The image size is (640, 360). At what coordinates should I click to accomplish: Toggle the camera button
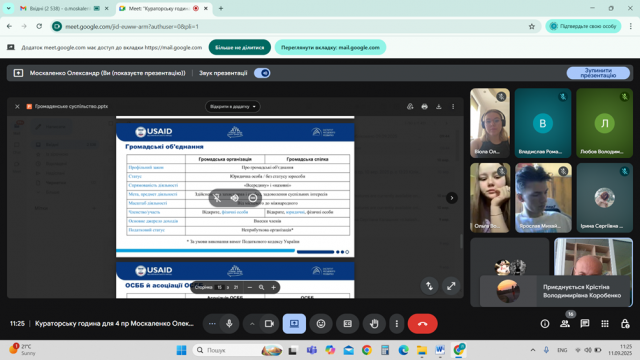[x=269, y=324]
